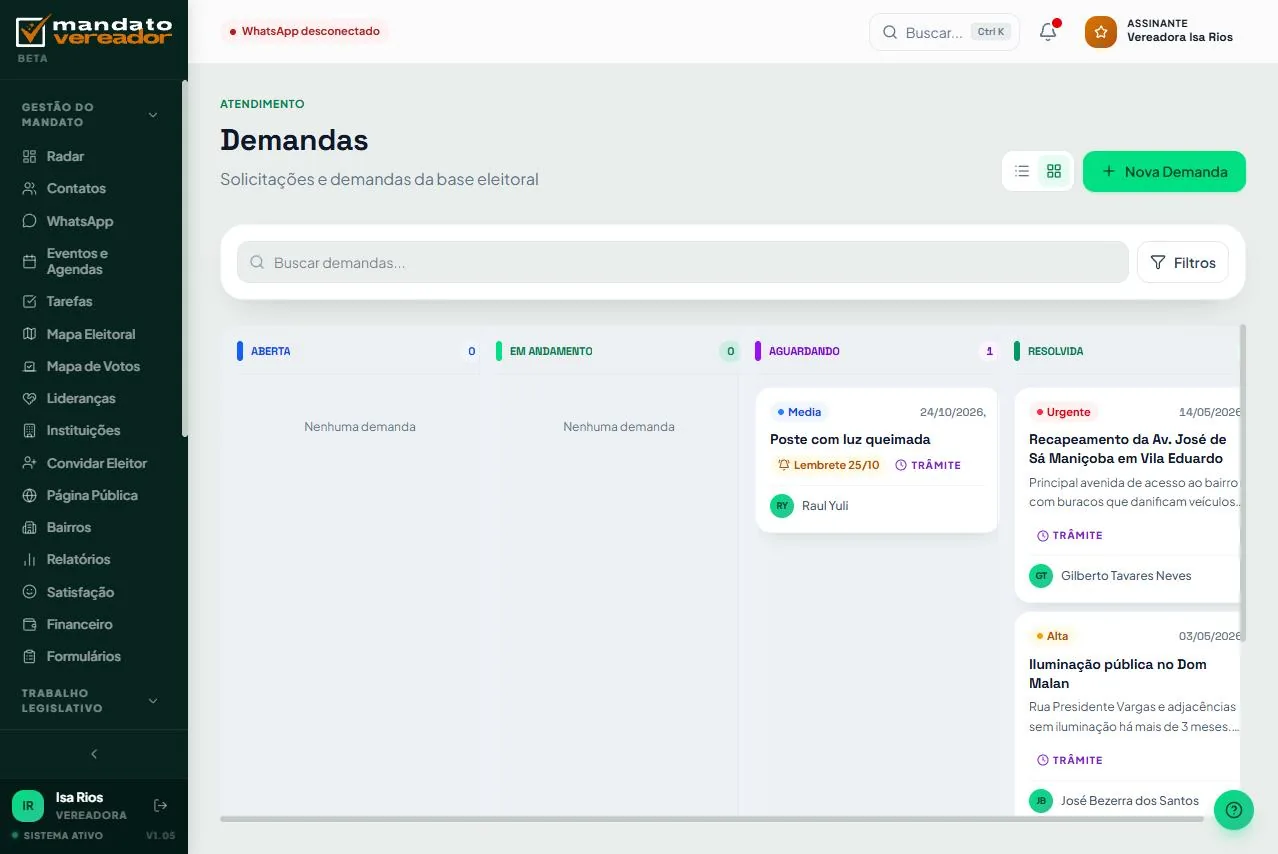Click the WhatsApp chat icon in sidebar
This screenshot has width=1278, height=854.
[29, 221]
